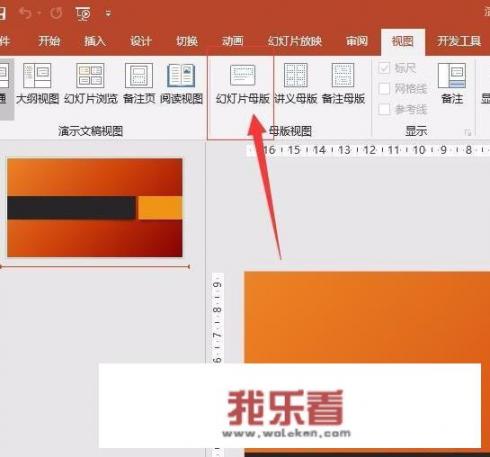Enable Gridlines (网格线) checkbox

(x=384, y=89)
